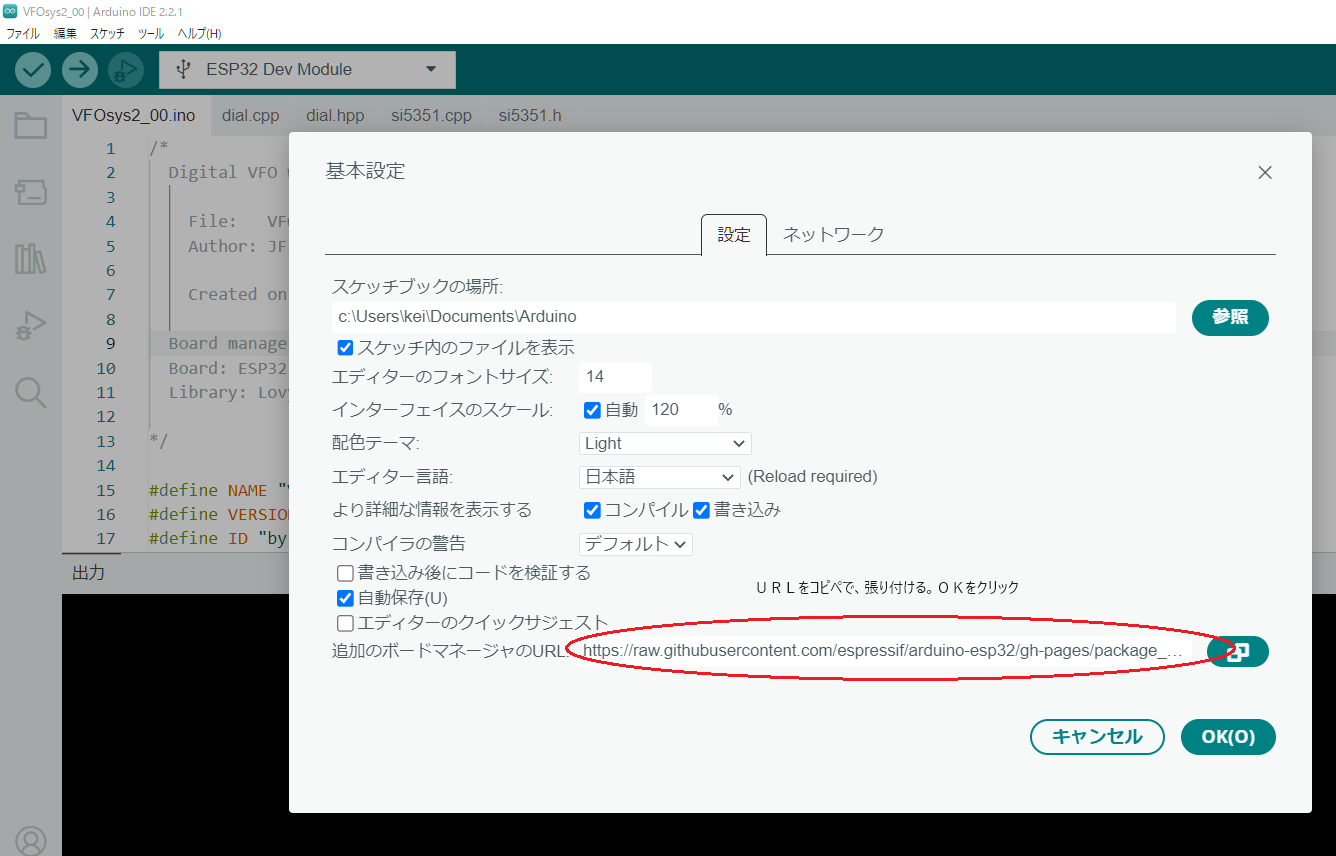The height and width of the screenshot is (856, 1336).
Task: Click the #define NAME code line
Action: point(218,490)
